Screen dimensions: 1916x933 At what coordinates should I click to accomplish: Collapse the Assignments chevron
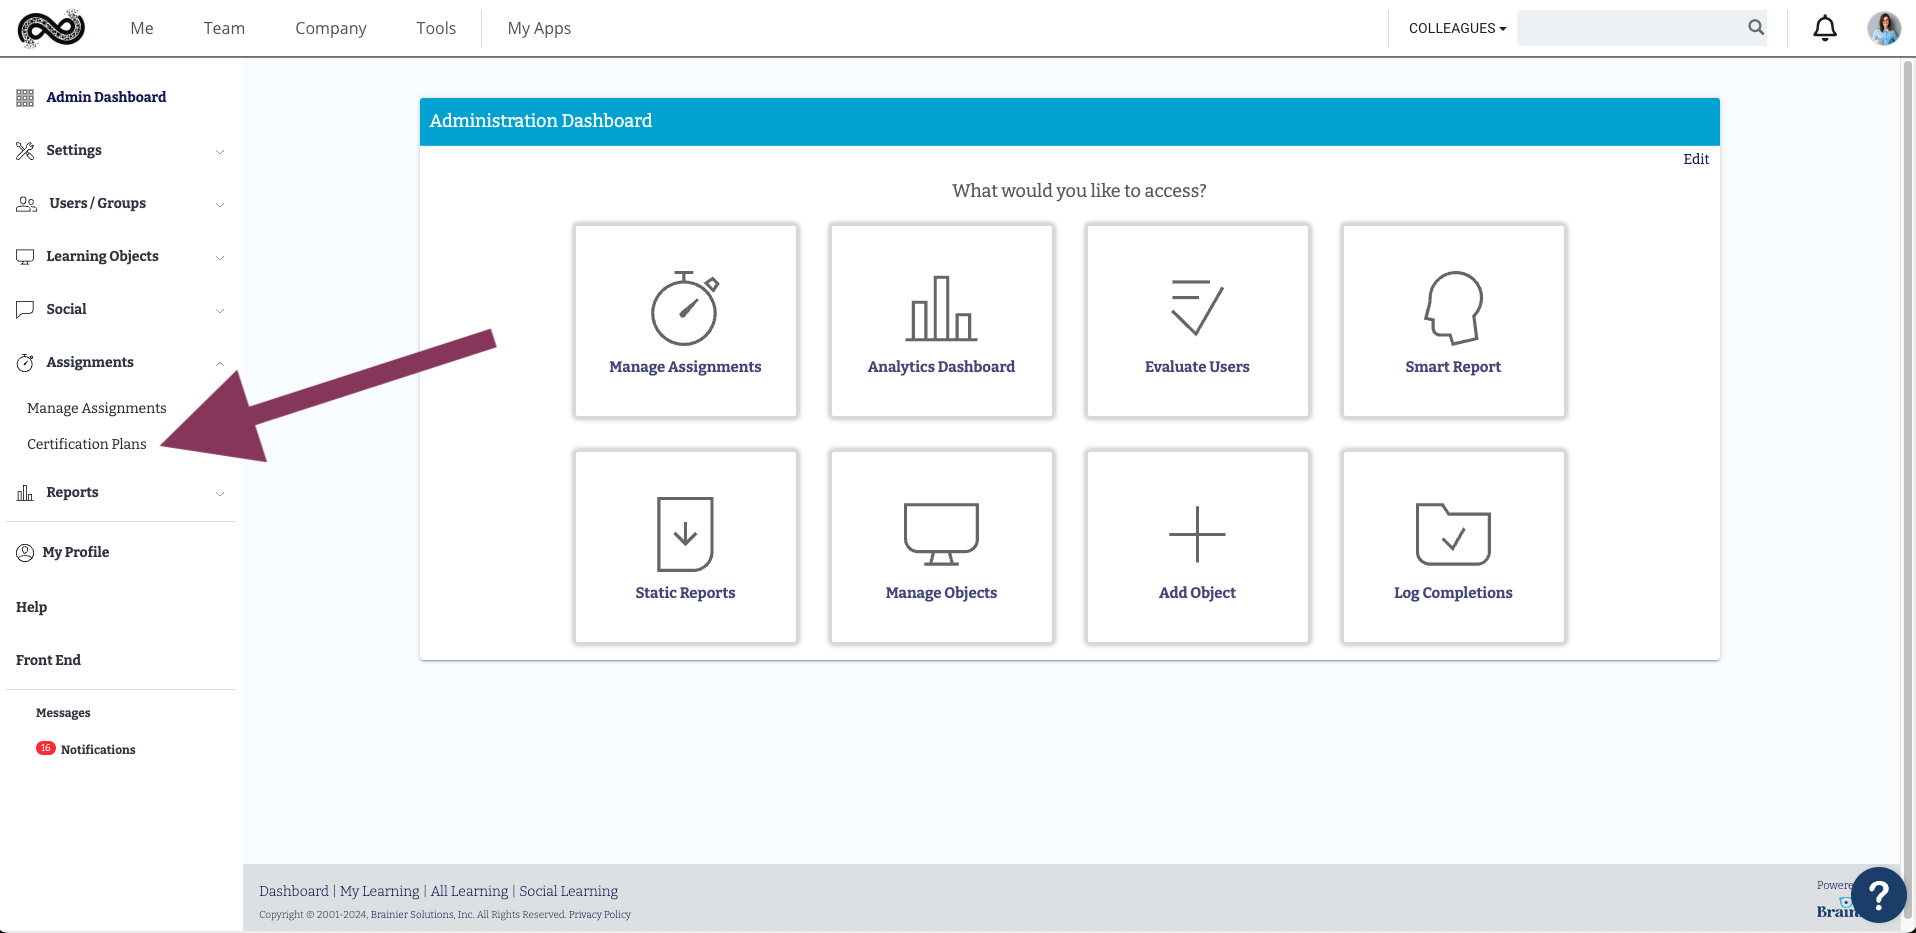click(220, 363)
